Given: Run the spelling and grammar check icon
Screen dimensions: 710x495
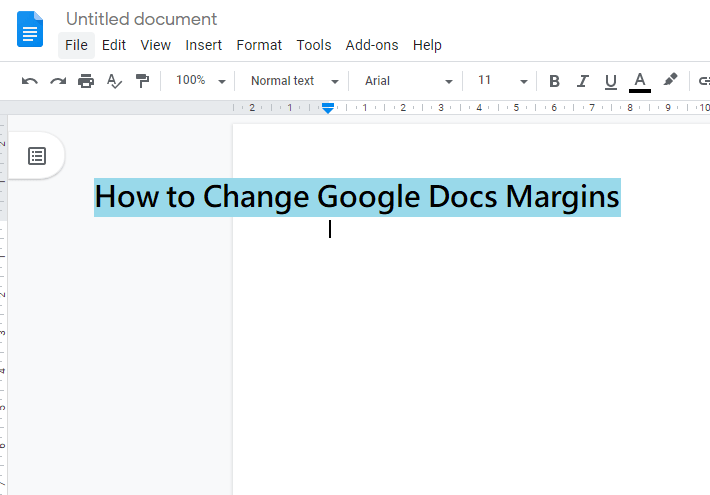Looking at the screenshot, I should point(114,81).
